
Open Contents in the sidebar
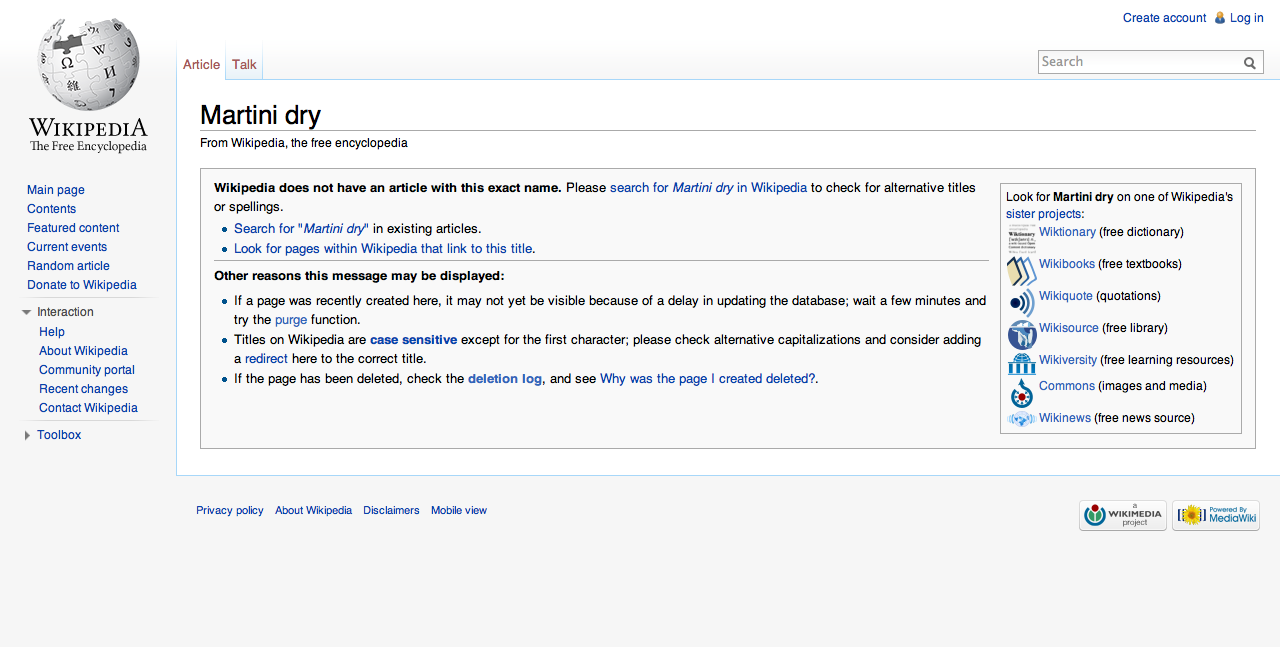click(x=51, y=209)
